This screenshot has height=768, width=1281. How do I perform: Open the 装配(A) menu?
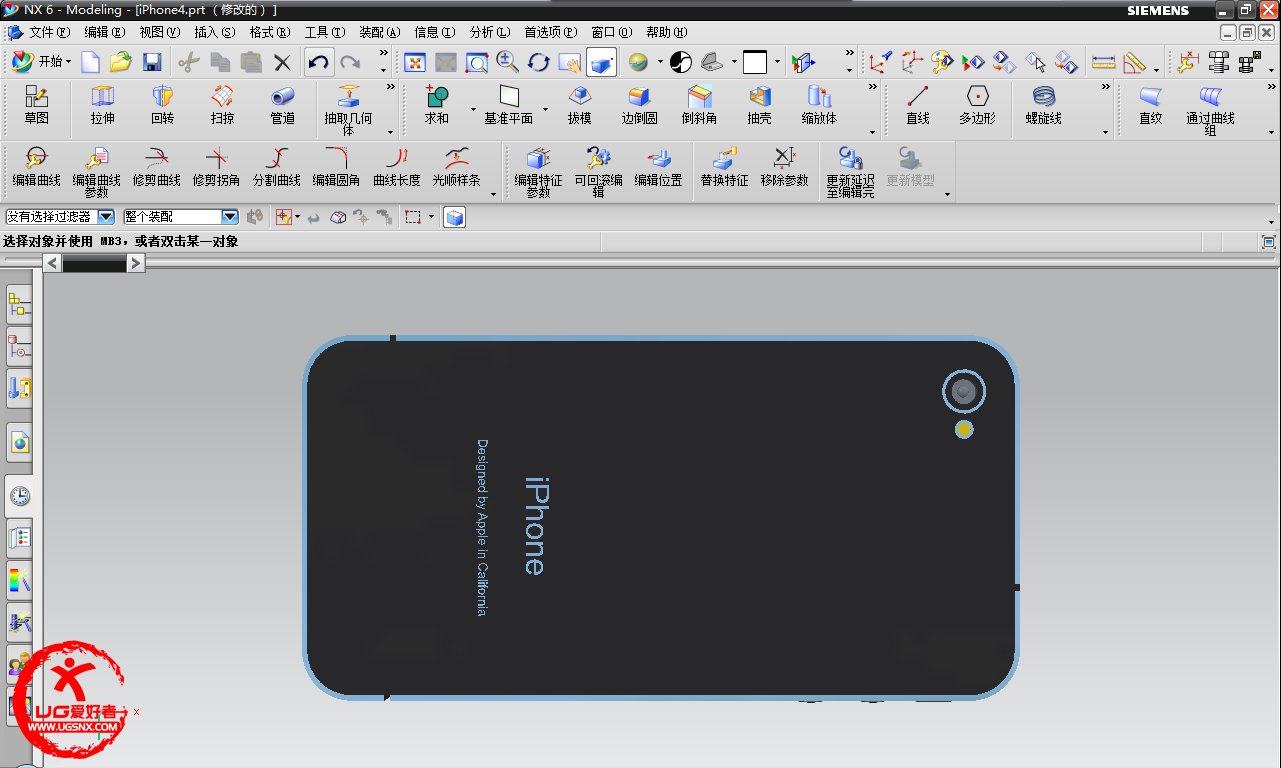pyautogui.click(x=380, y=33)
